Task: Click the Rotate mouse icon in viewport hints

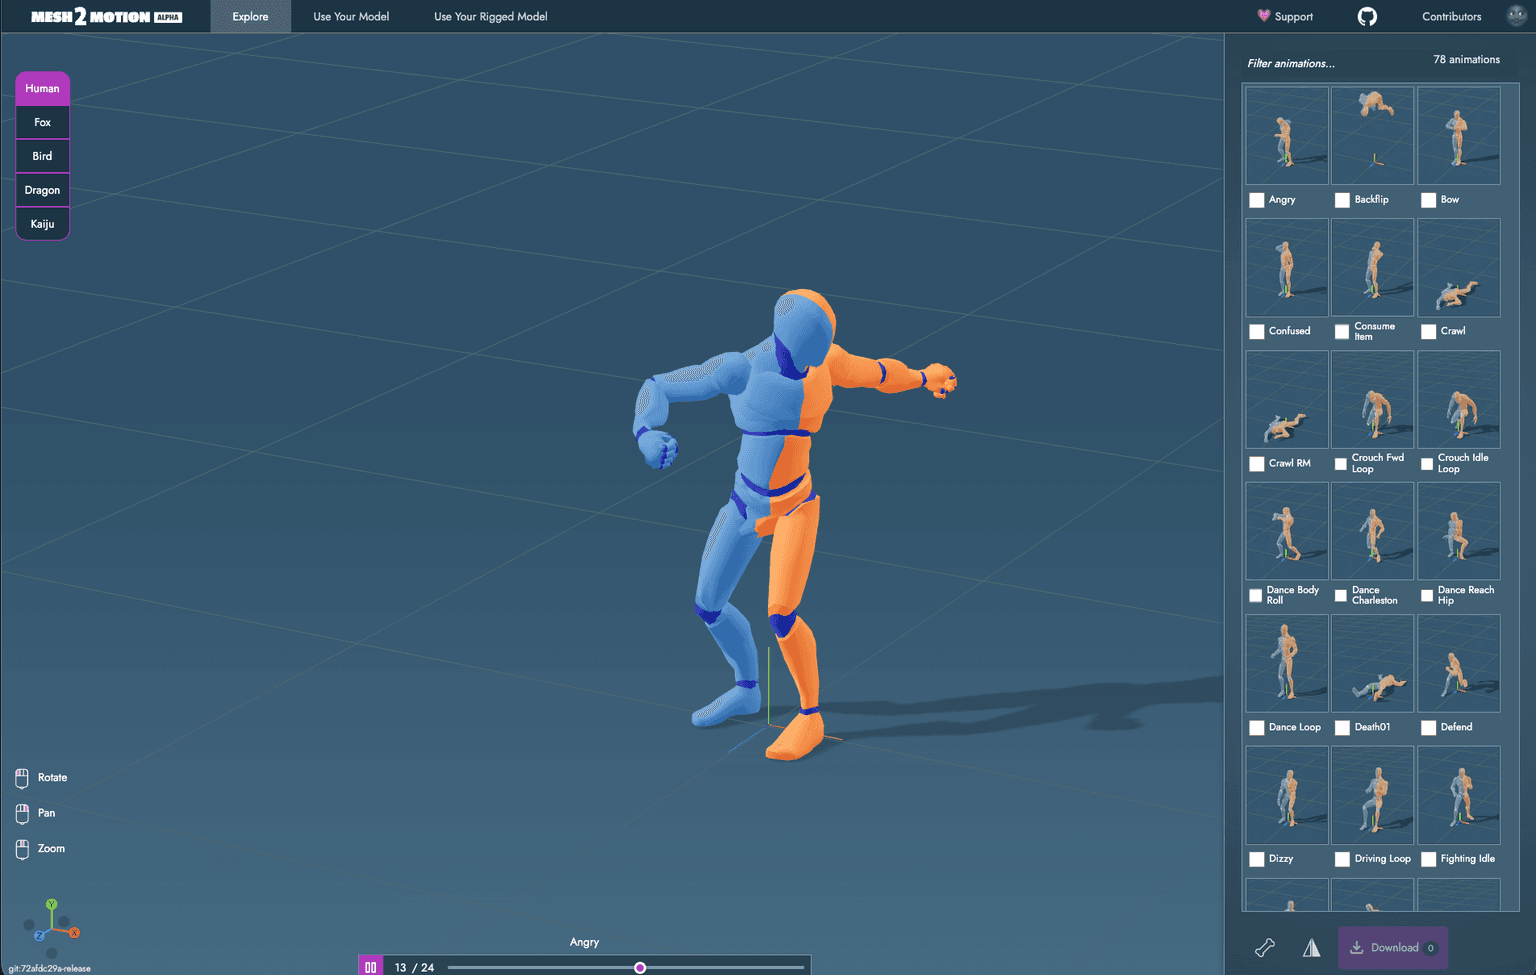Action: 21,777
